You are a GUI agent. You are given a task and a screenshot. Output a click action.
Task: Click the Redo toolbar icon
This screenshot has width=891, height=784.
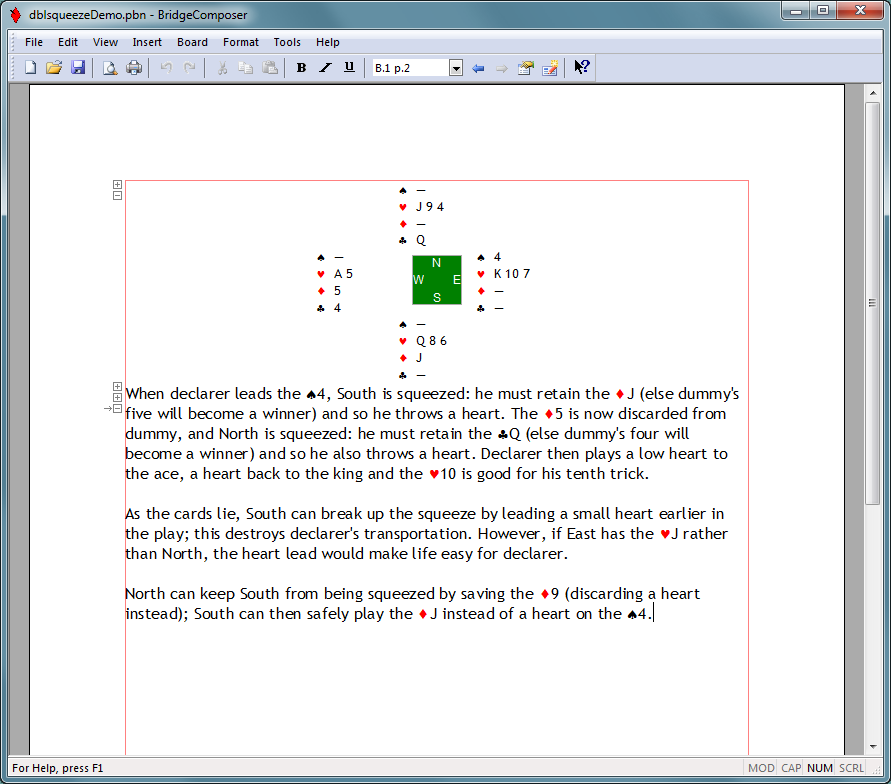(x=189, y=68)
